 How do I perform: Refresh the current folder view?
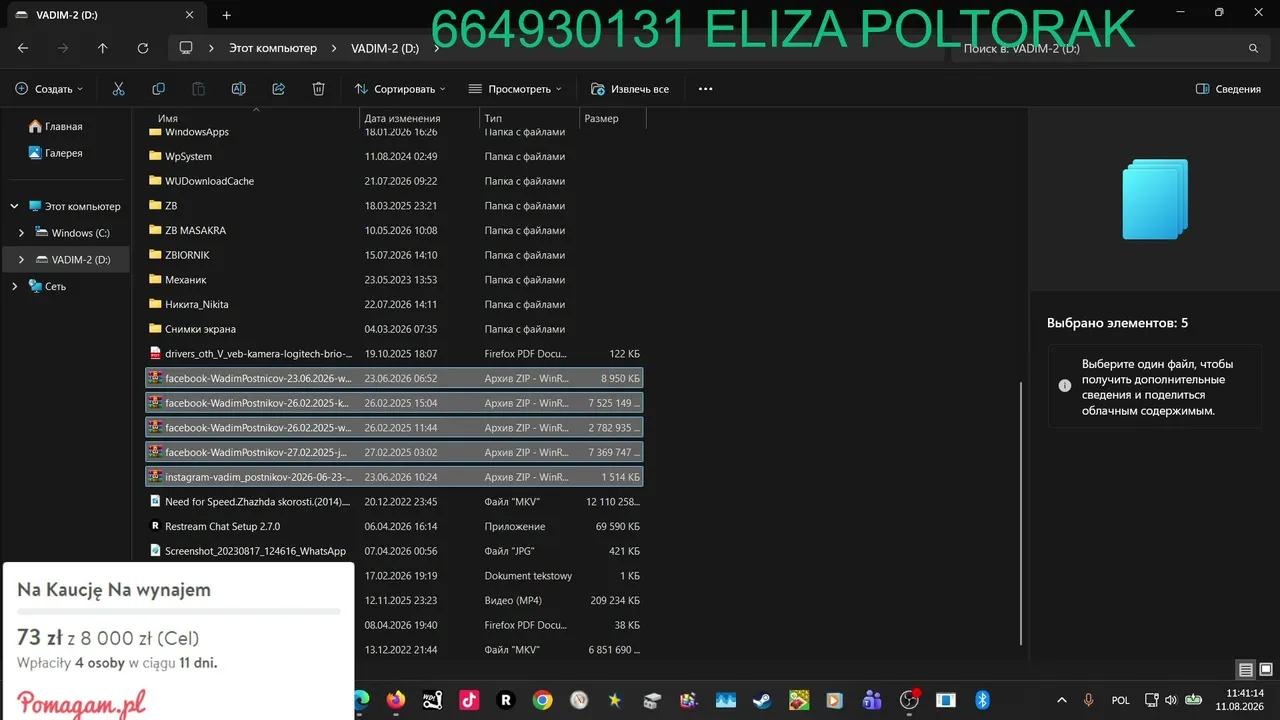pos(142,48)
